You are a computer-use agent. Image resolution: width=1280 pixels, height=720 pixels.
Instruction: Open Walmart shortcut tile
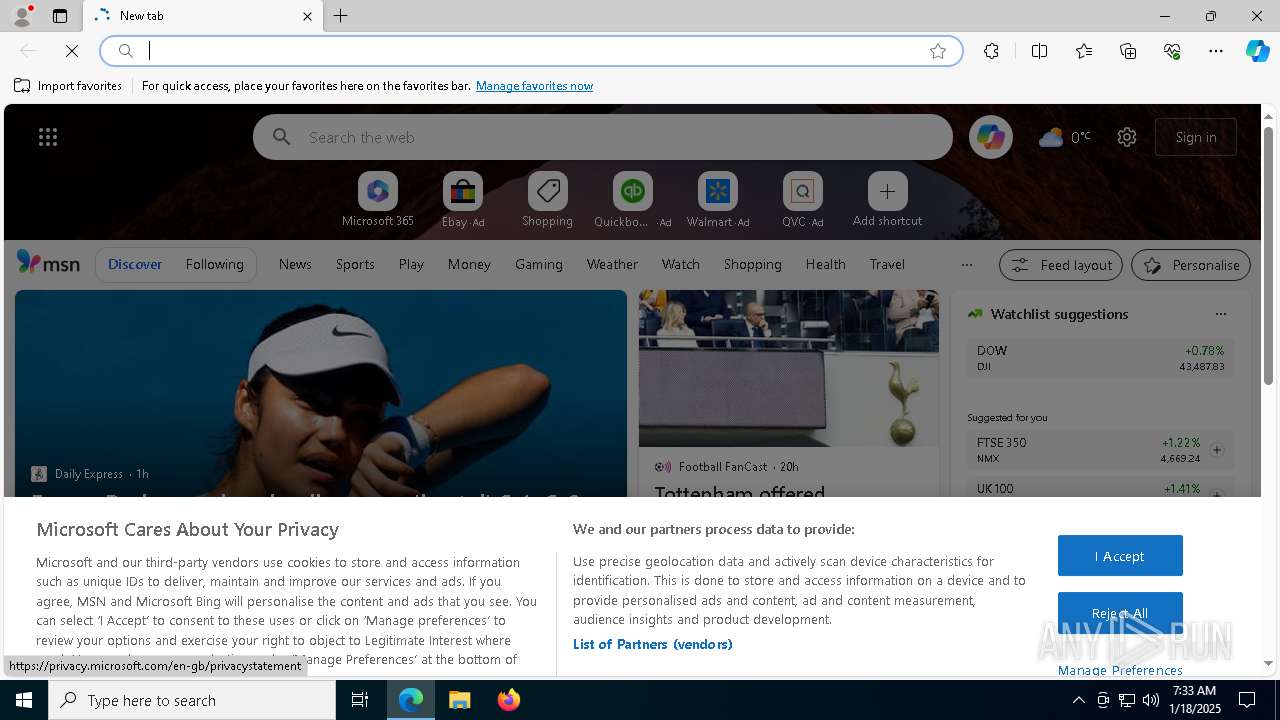pyautogui.click(x=717, y=200)
